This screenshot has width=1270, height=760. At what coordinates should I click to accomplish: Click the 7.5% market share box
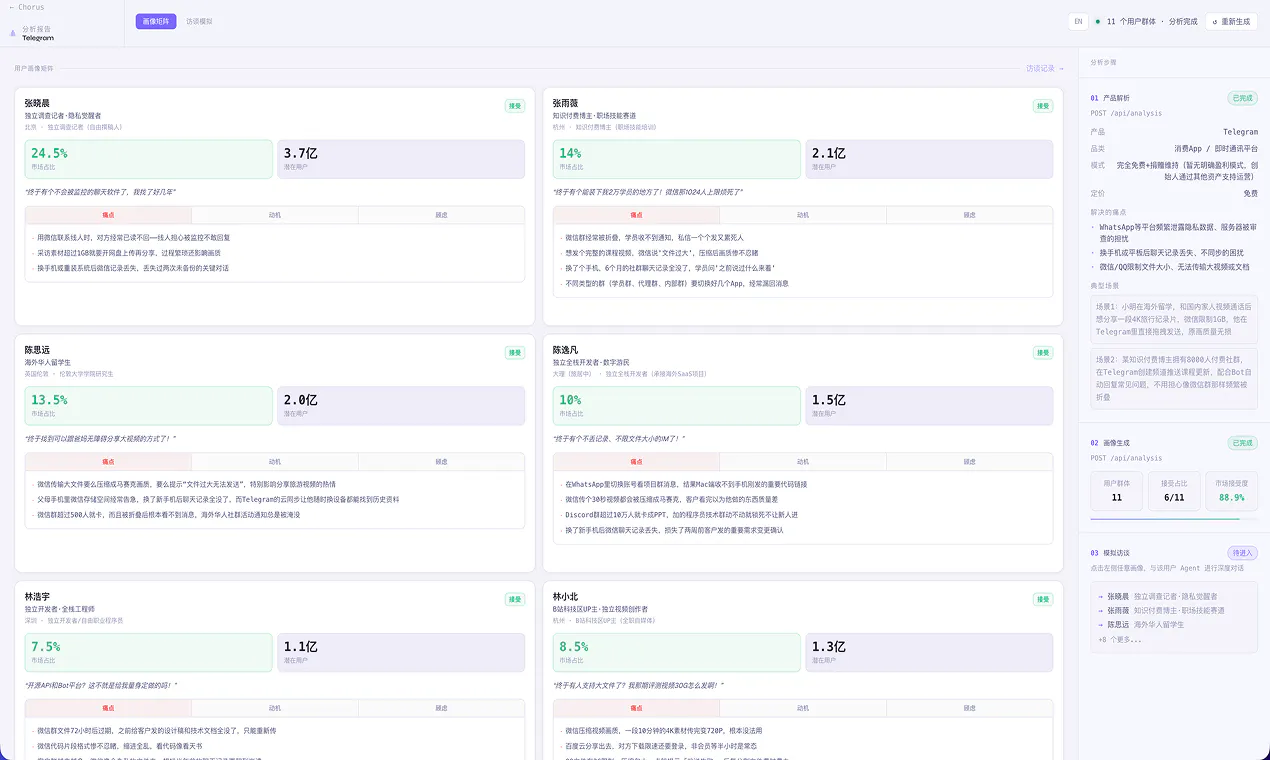pos(148,652)
